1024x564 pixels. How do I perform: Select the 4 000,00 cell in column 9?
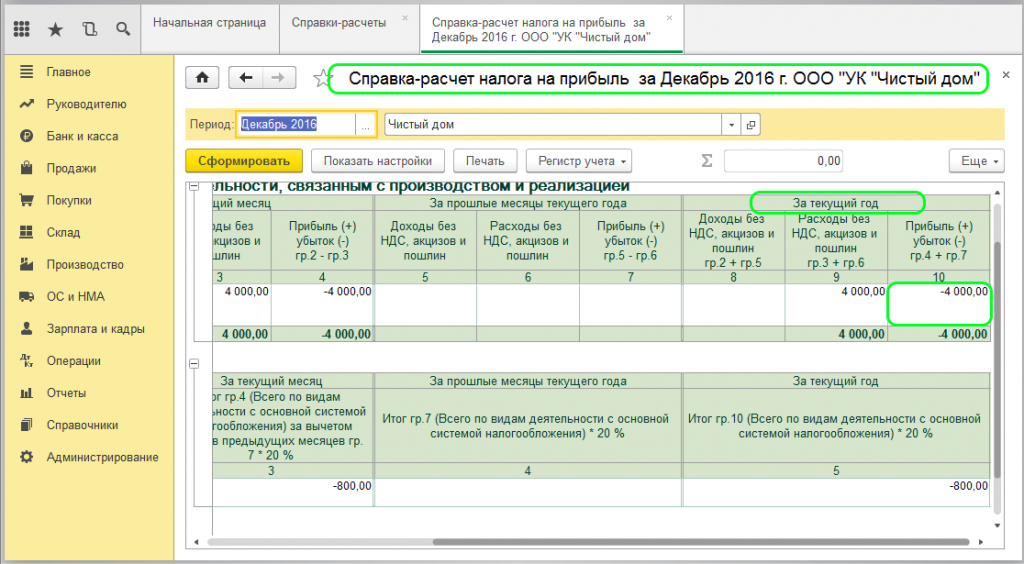tap(836, 304)
